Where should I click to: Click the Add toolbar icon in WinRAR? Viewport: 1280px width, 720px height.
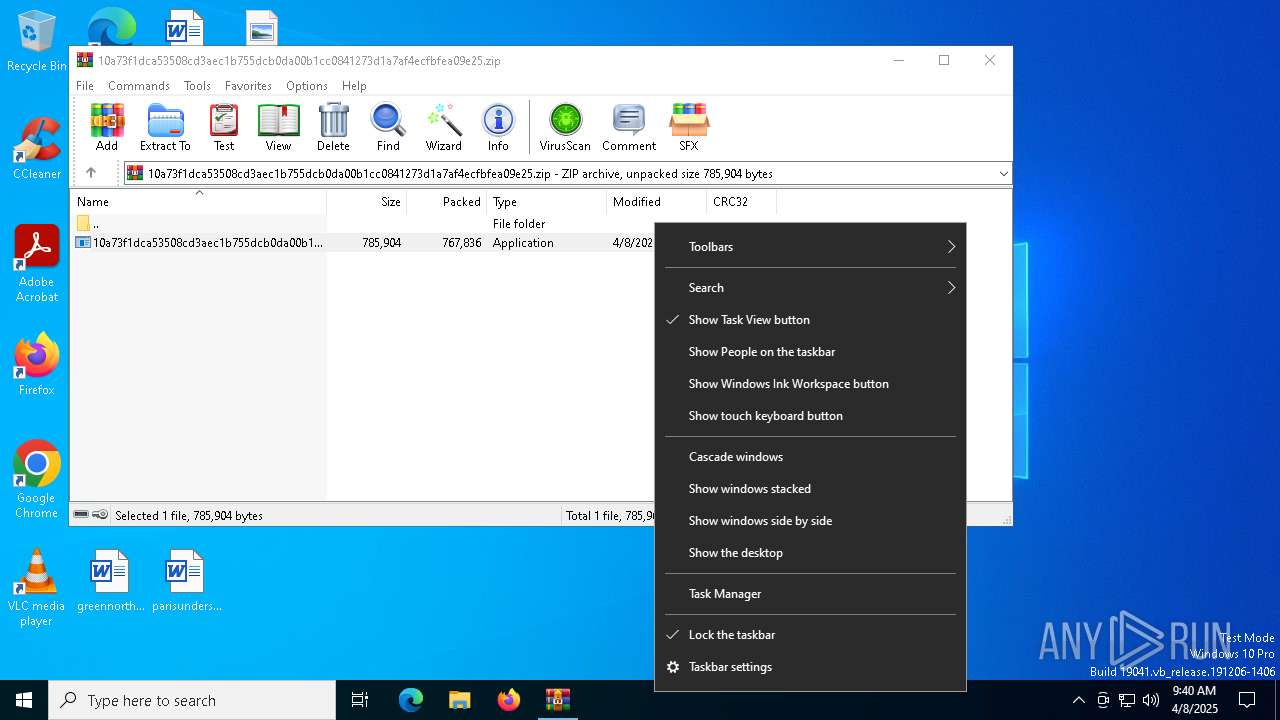click(x=107, y=127)
